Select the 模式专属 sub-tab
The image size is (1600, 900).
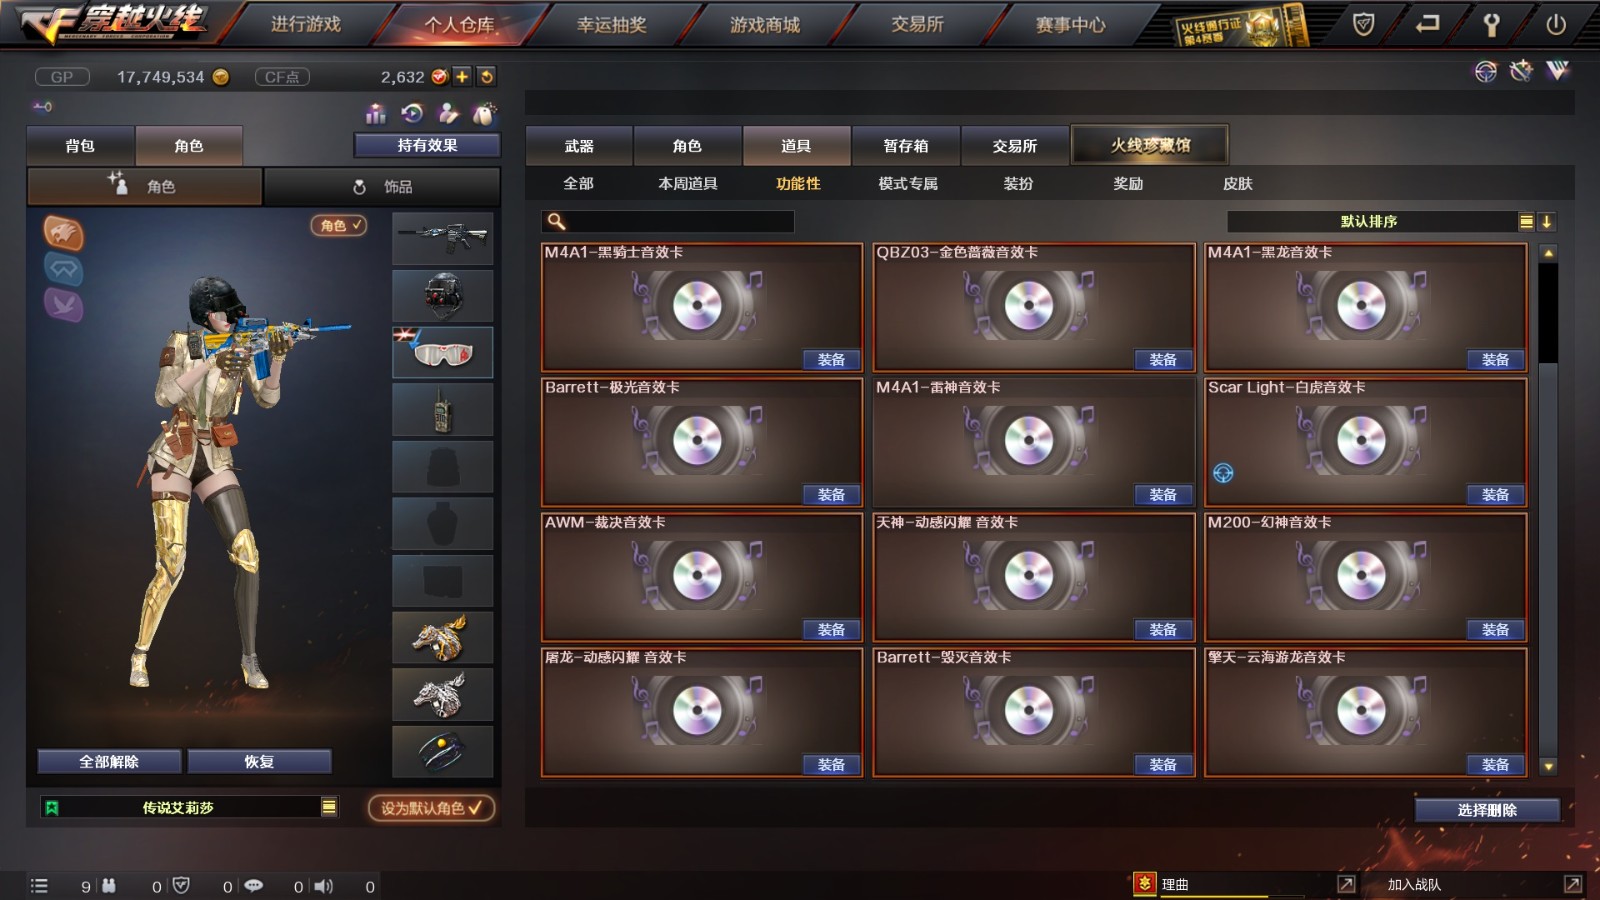908,184
